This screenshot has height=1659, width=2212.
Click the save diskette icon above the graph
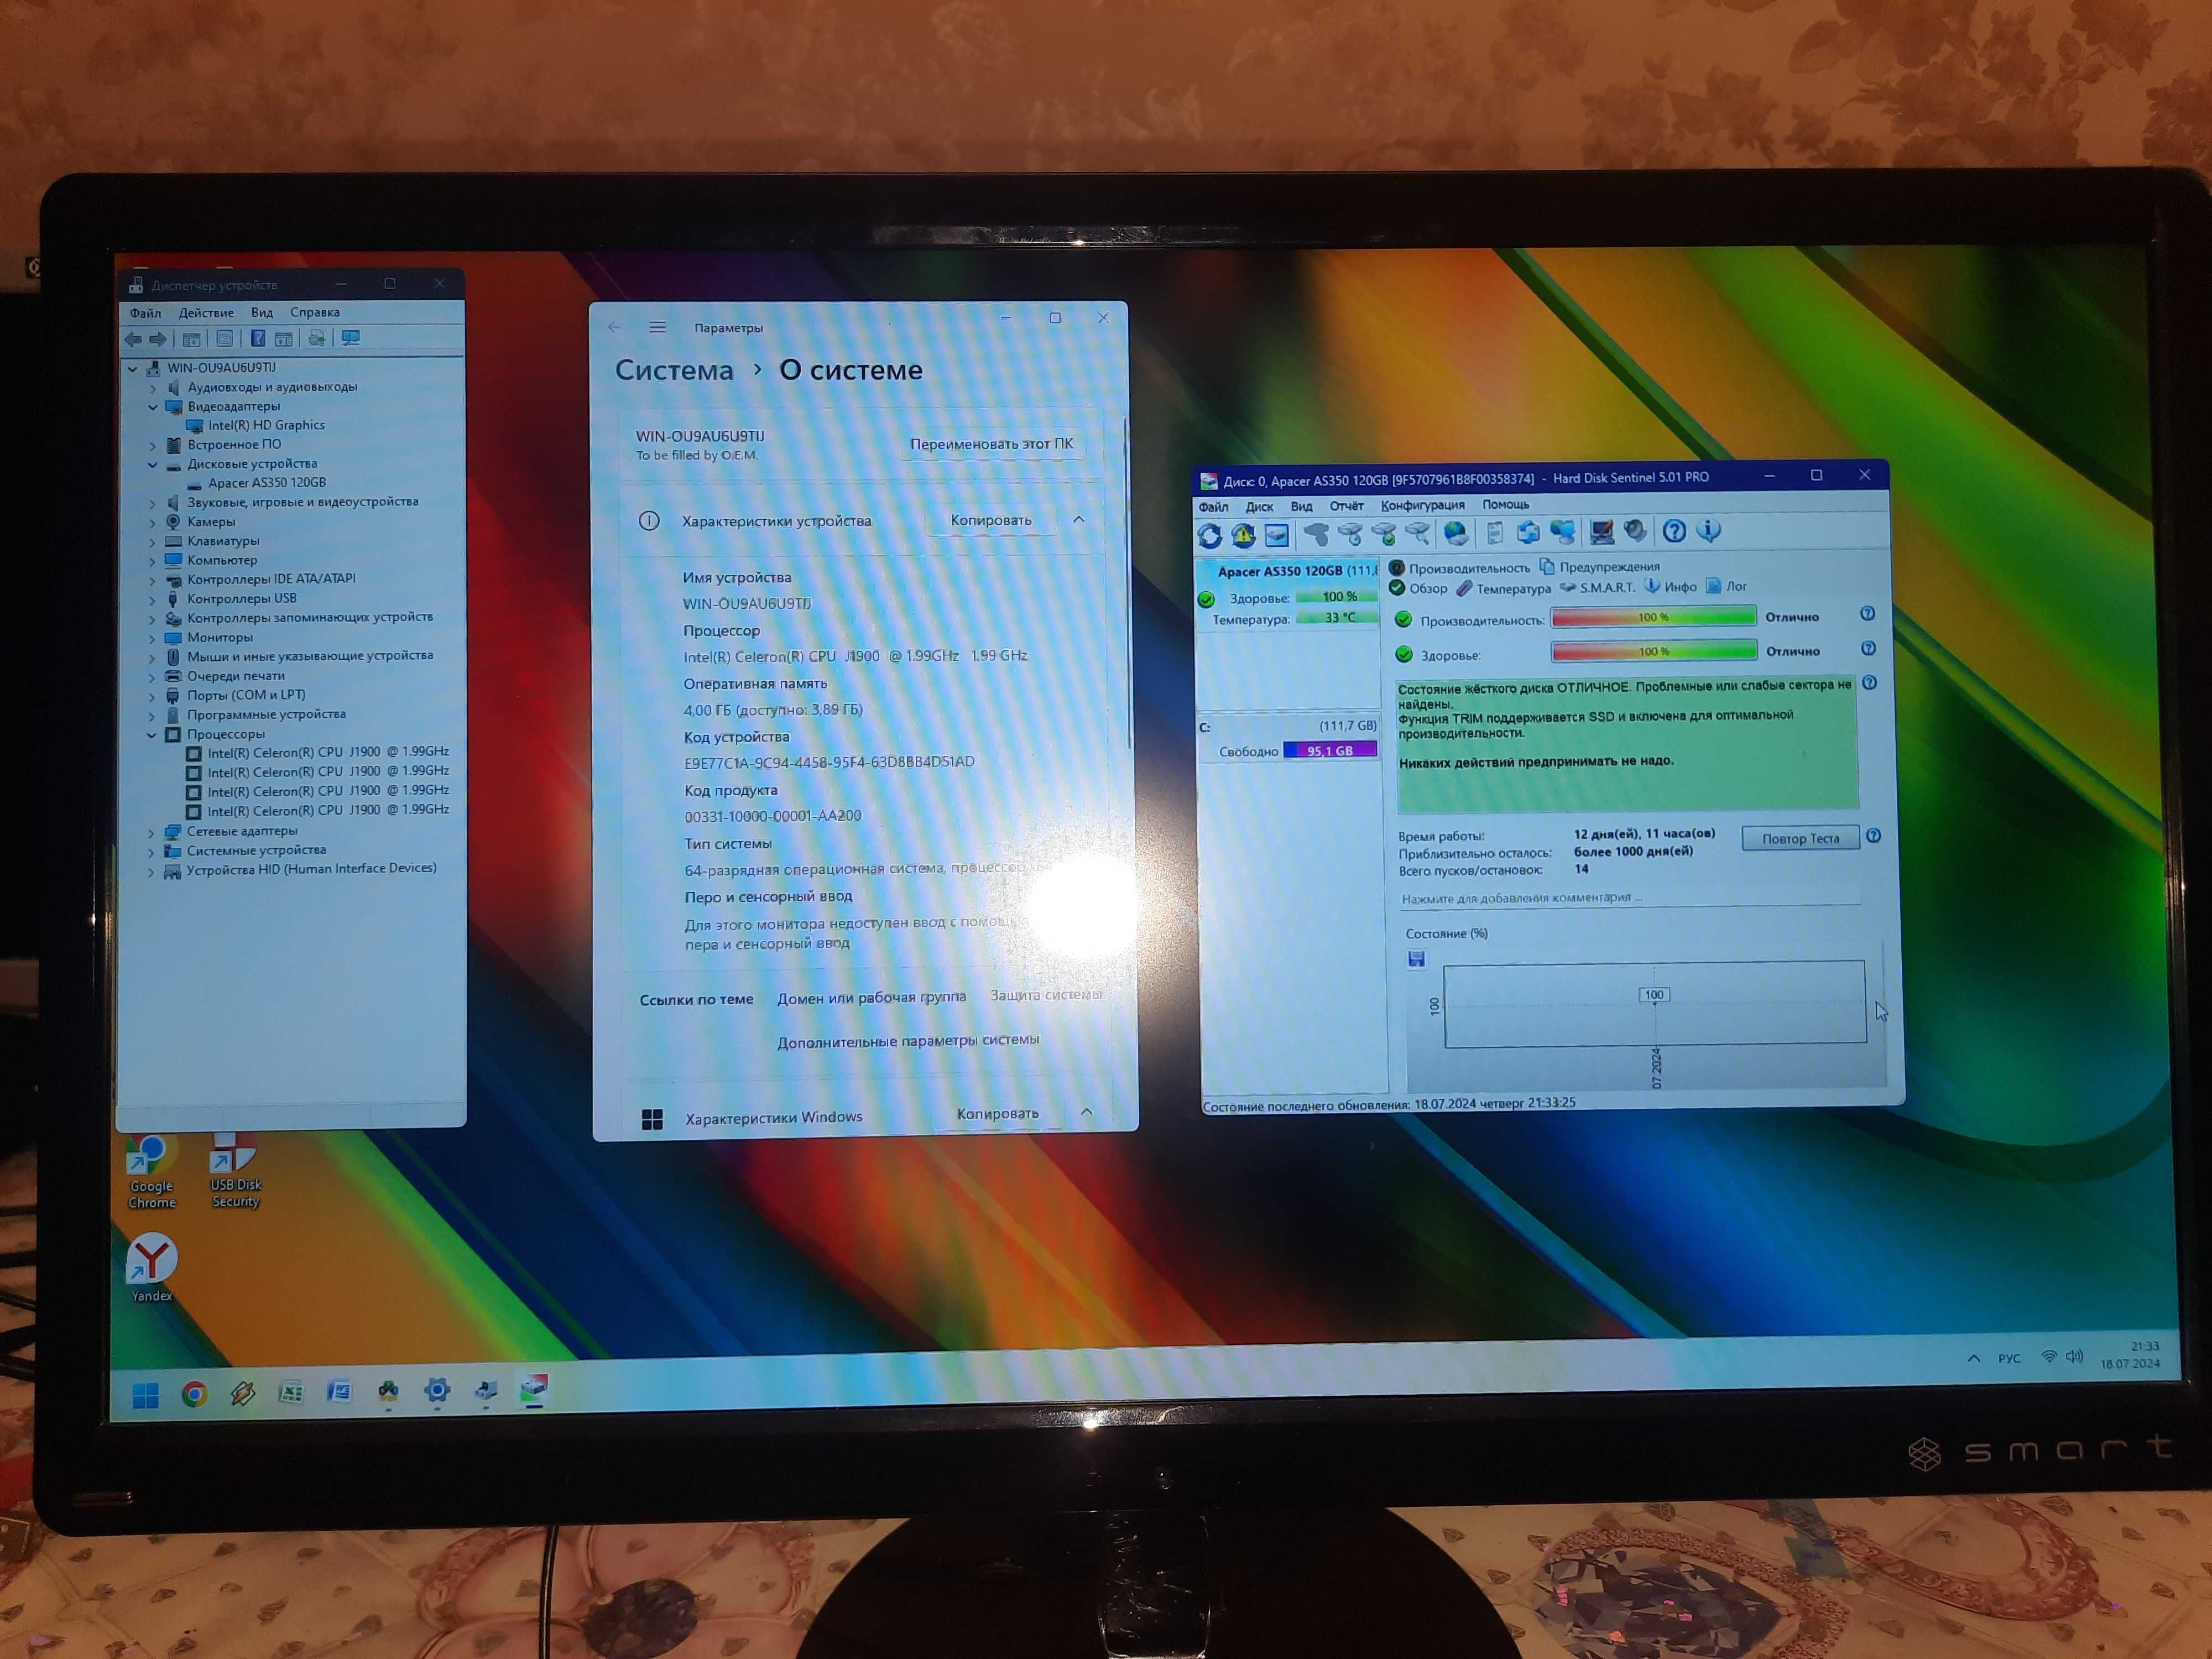pyautogui.click(x=1416, y=959)
